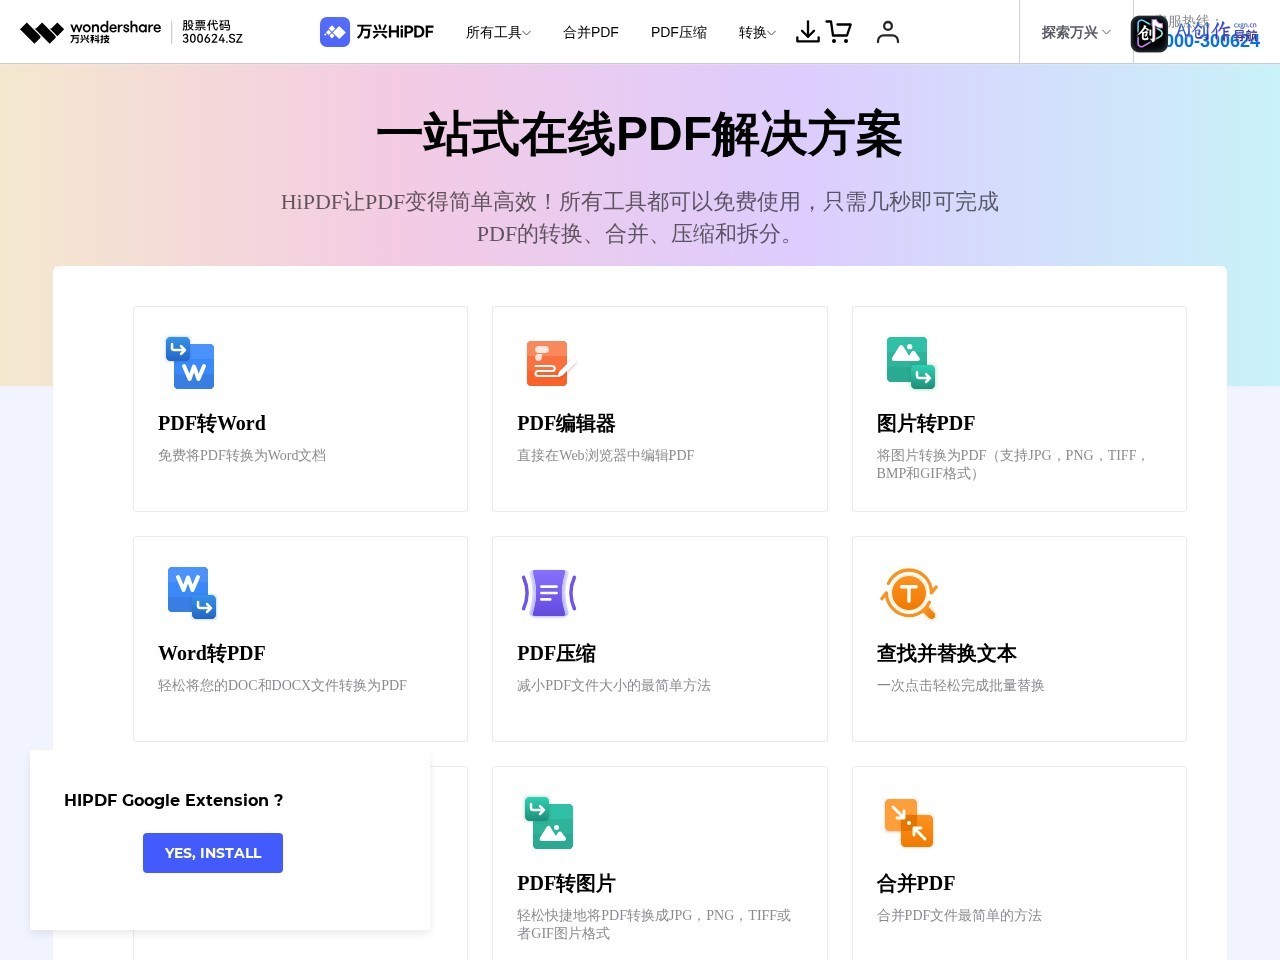Image resolution: width=1280 pixels, height=960 pixels.
Task: Click the PDF转Word blue W icon
Action: coord(190,362)
